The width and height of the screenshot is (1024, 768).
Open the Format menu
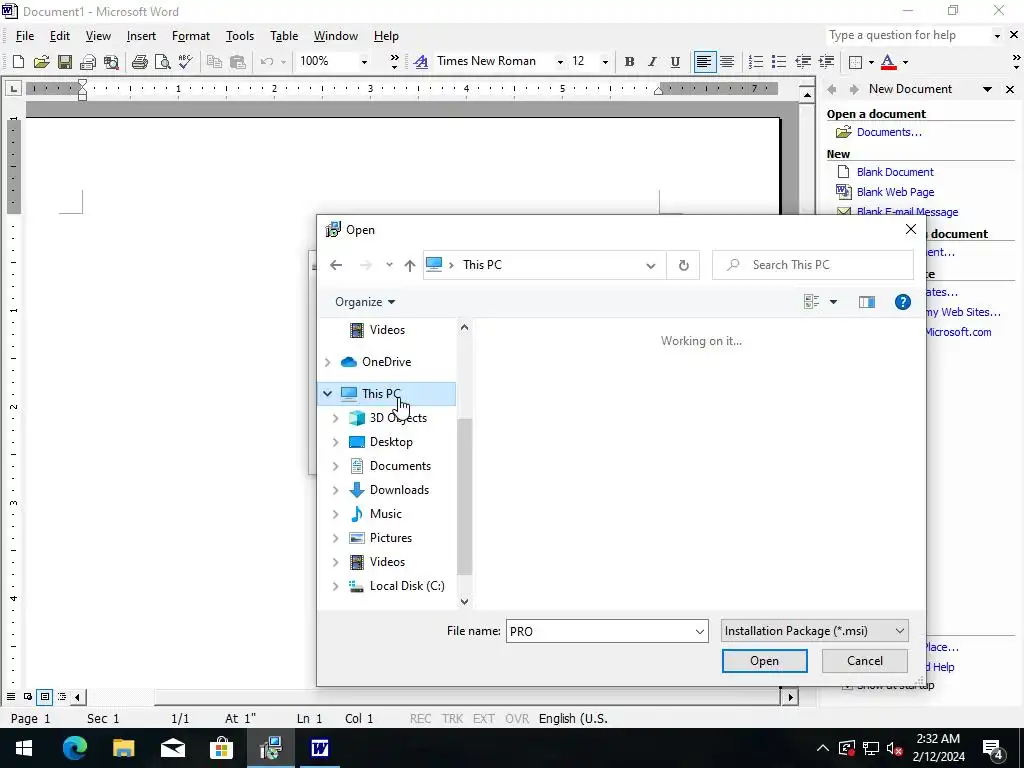click(x=191, y=36)
